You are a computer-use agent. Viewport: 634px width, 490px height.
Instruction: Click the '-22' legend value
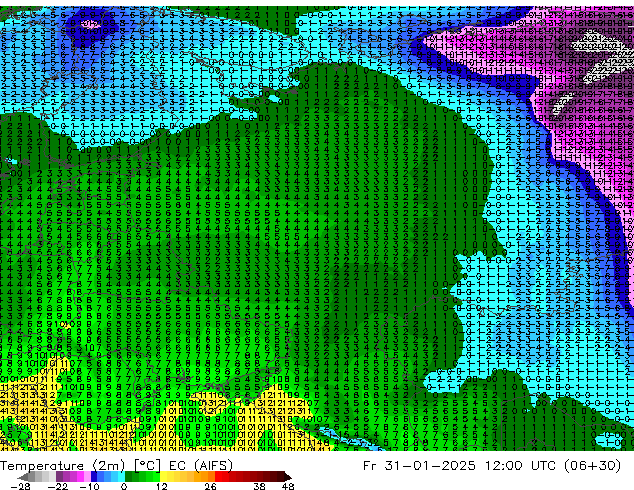57,486
